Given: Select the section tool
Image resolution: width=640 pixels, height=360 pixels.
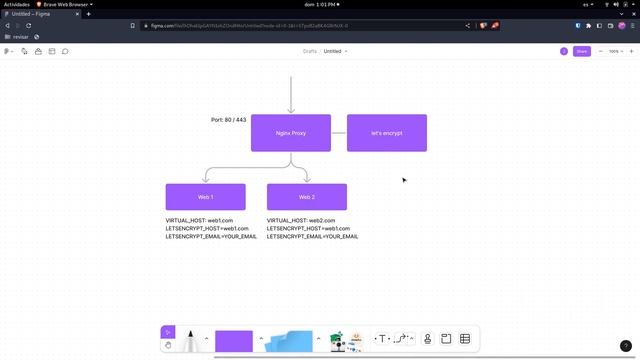Looking at the screenshot, I should click(446, 339).
